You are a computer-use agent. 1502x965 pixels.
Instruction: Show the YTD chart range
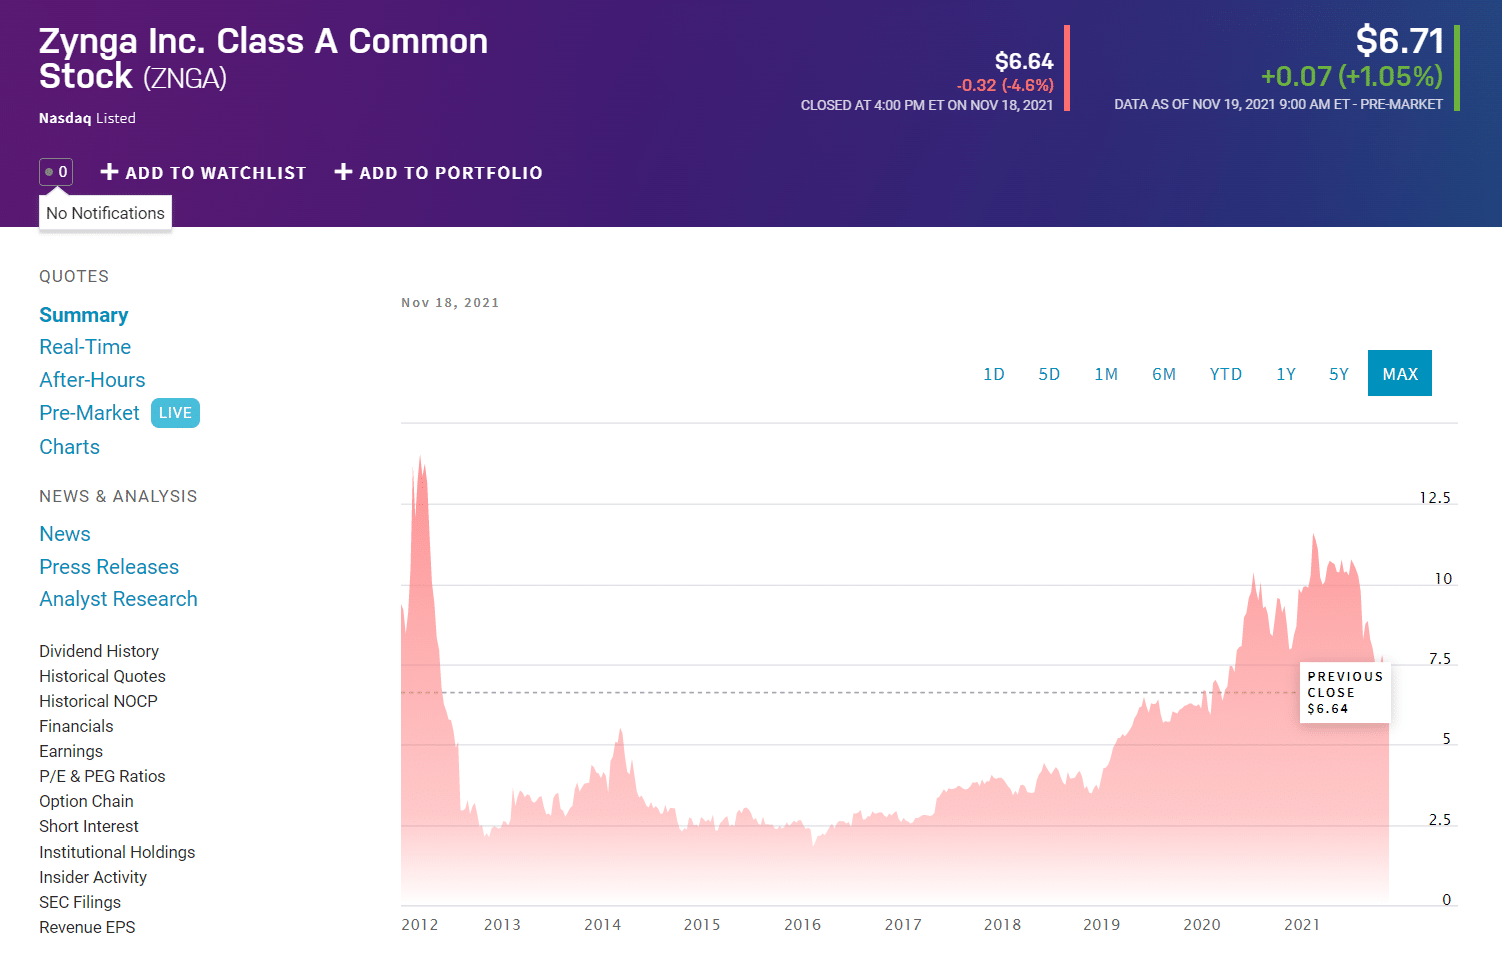click(1226, 374)
